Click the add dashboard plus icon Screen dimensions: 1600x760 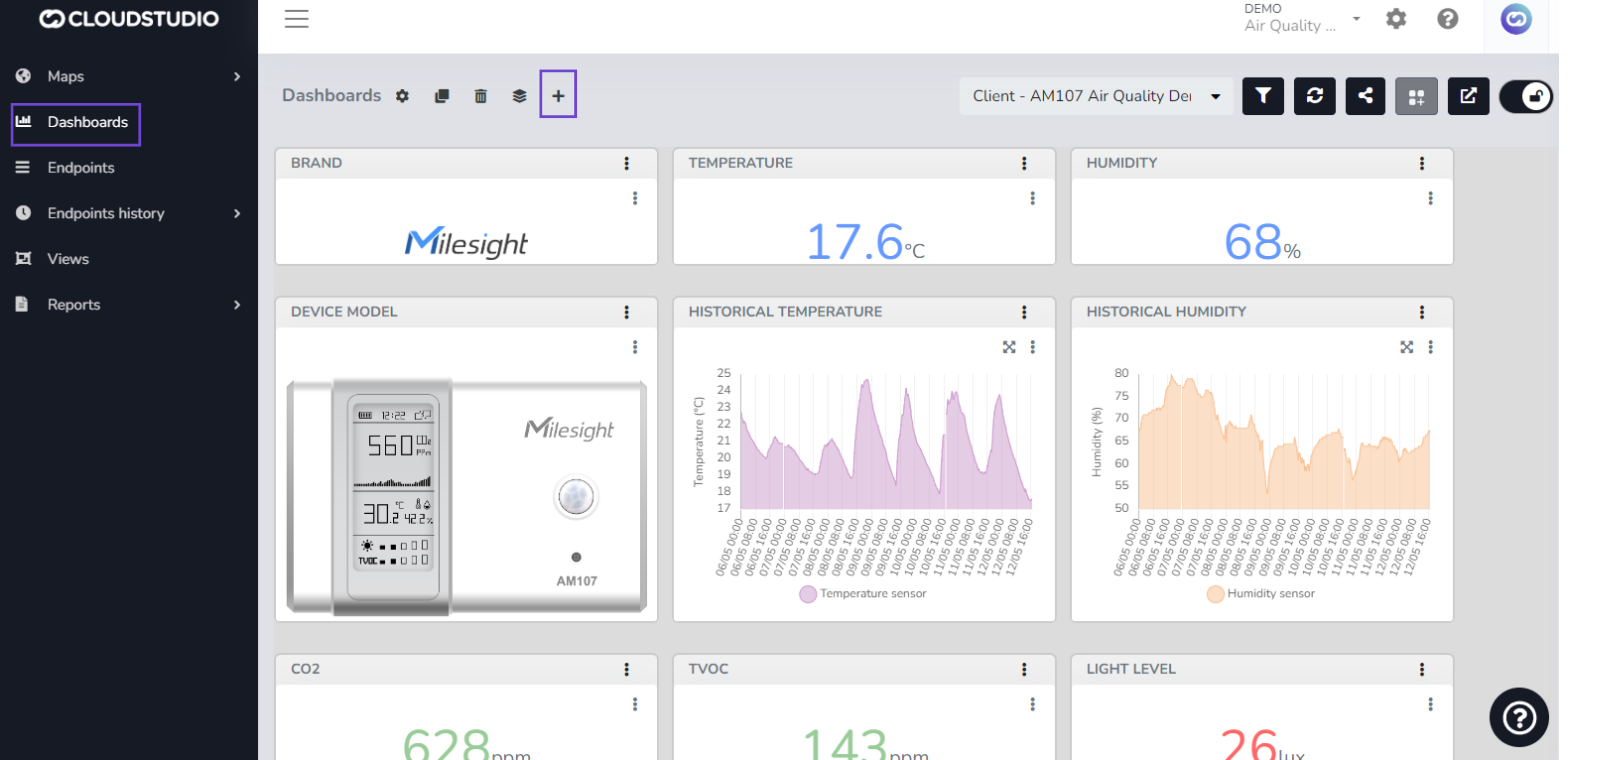(558, 95)
